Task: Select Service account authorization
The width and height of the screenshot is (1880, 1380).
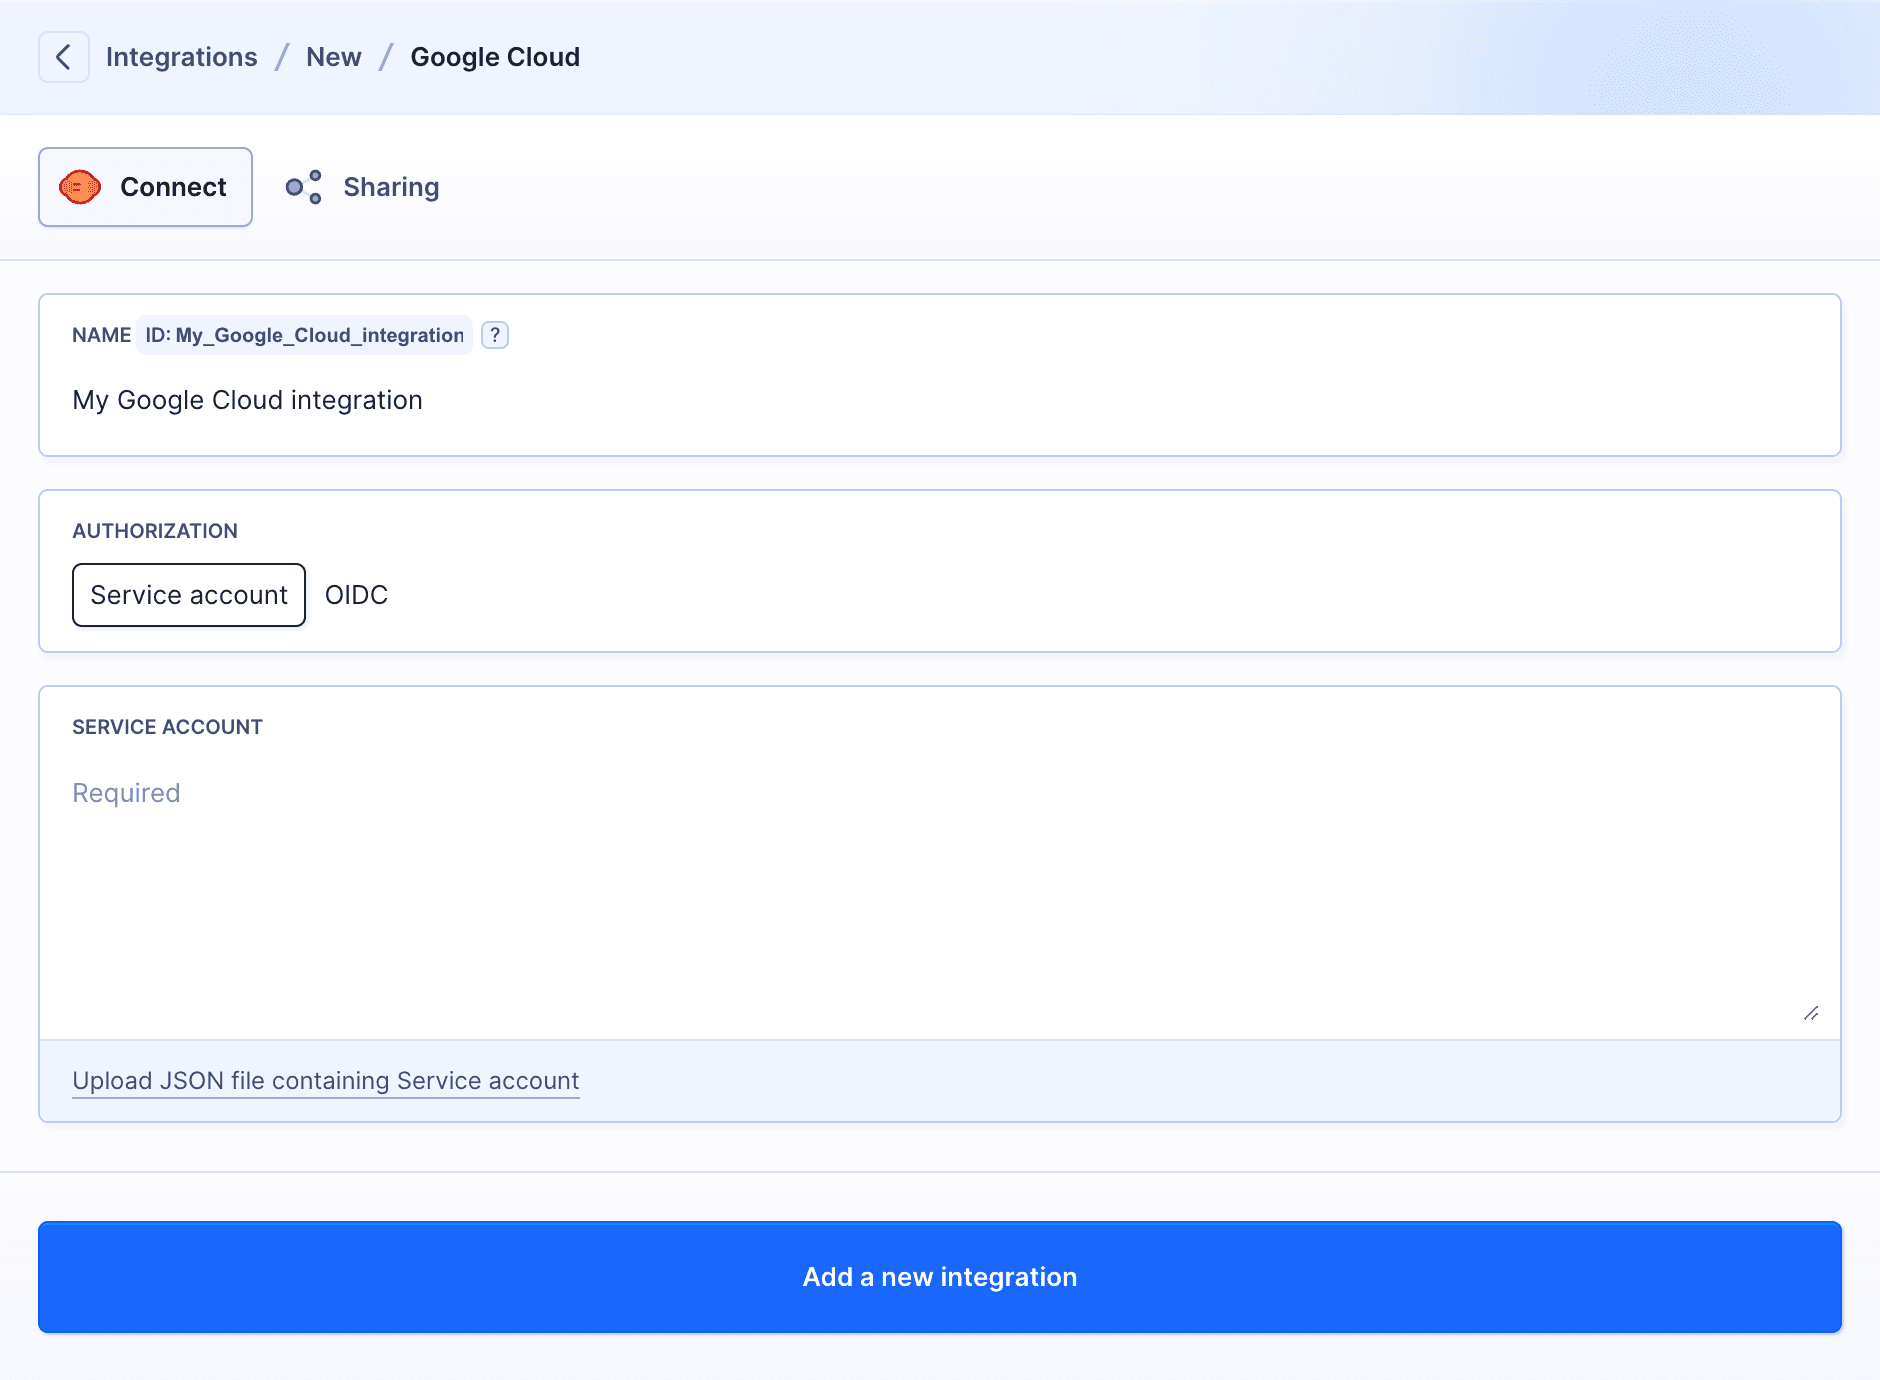Action: pos(189,595)
